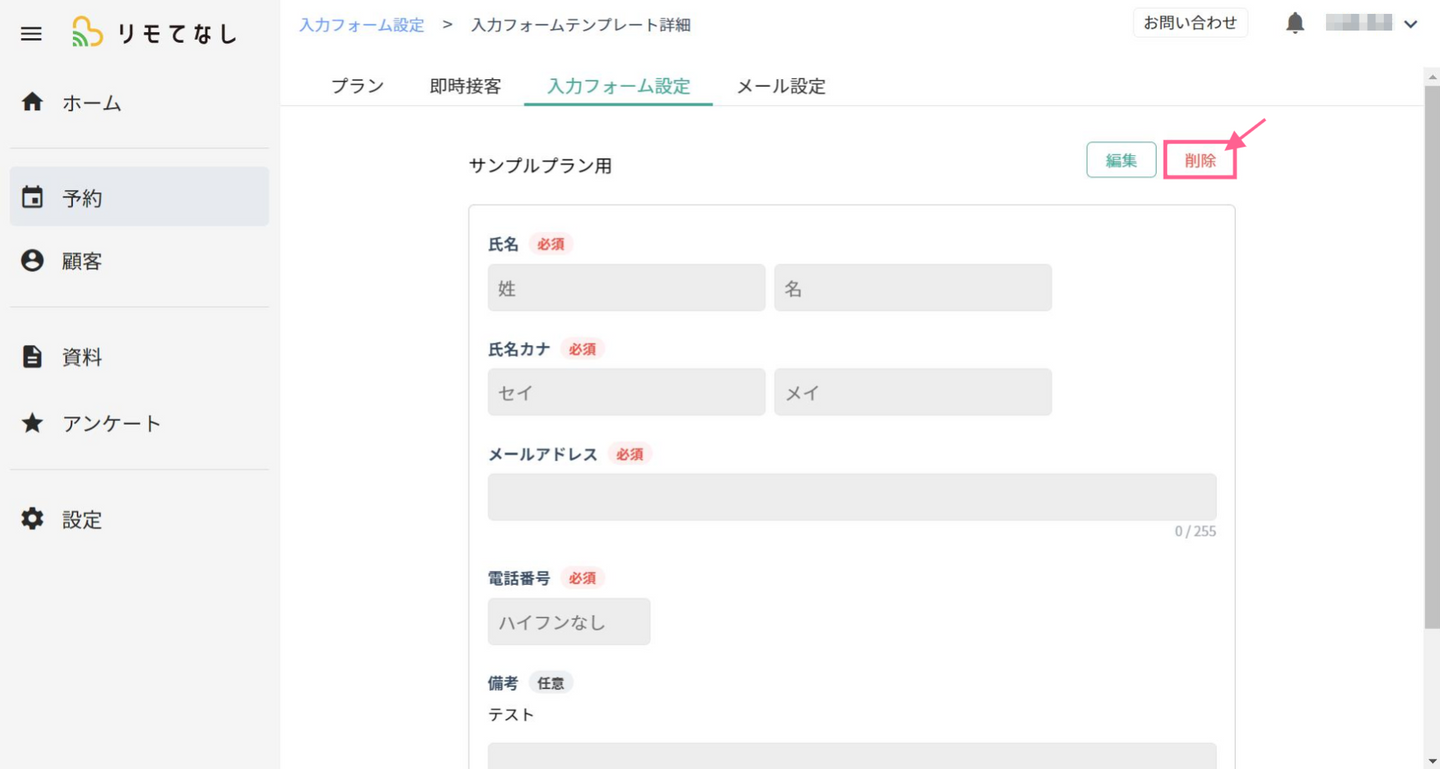Switch to the 即時接客 tab
This screenshot has height=769, width=1440.
(x=465, y=86)
